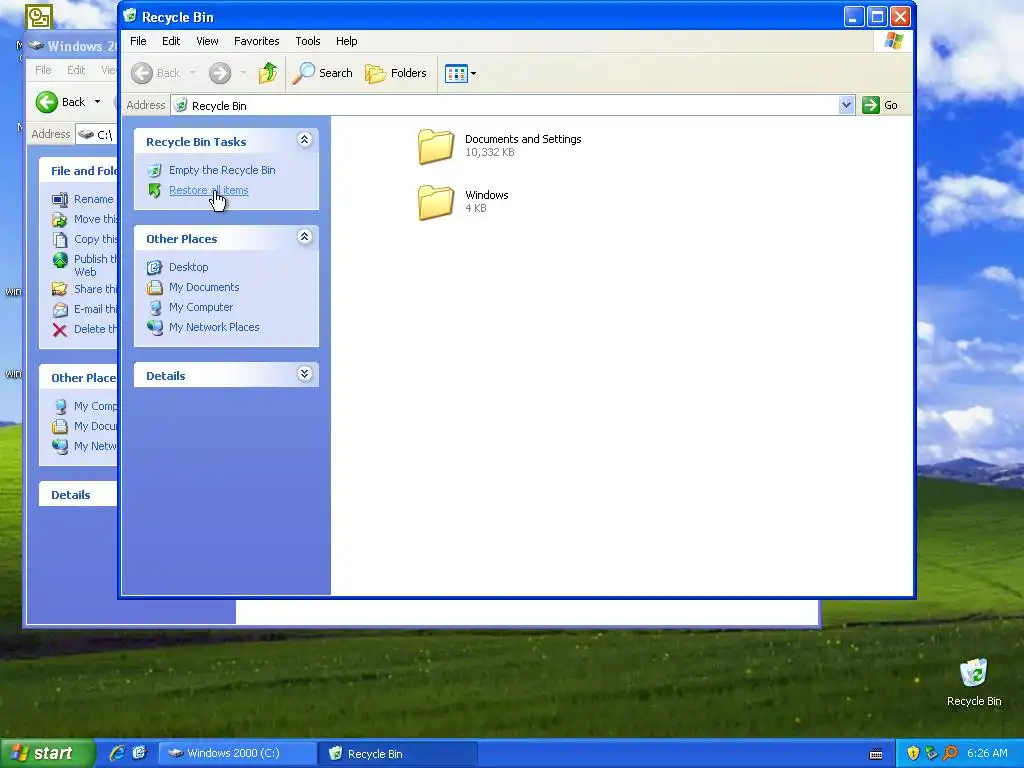The image size is (1024, 768).
Task: Click the green Restore all items icon
Action: pos(154,191)
